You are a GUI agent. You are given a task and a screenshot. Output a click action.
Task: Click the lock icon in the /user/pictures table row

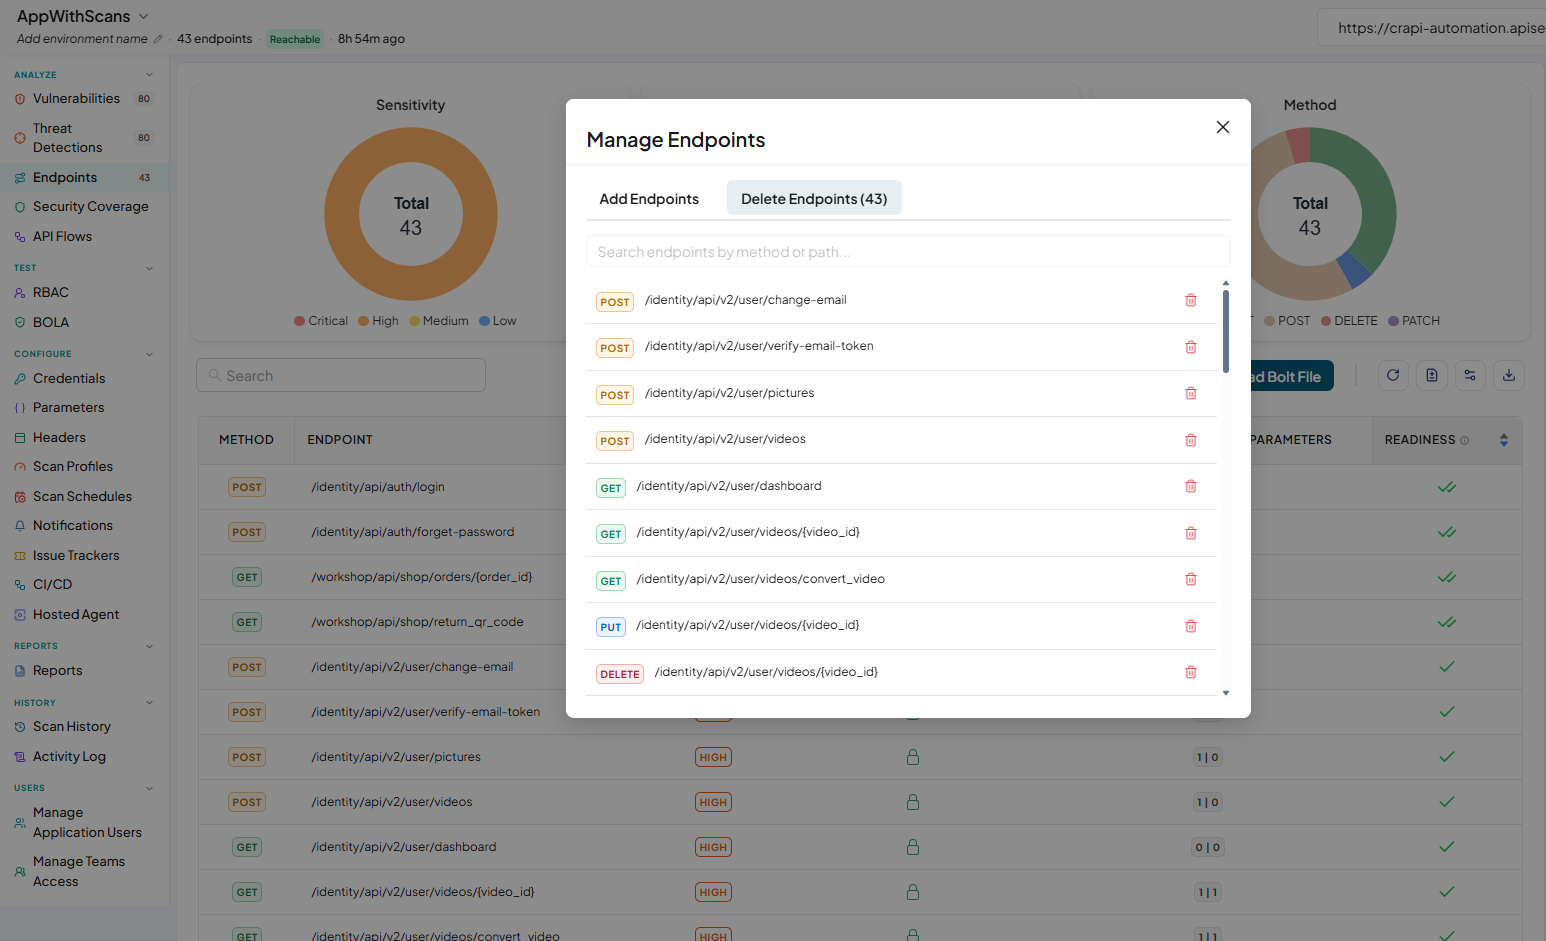point(913,757)
